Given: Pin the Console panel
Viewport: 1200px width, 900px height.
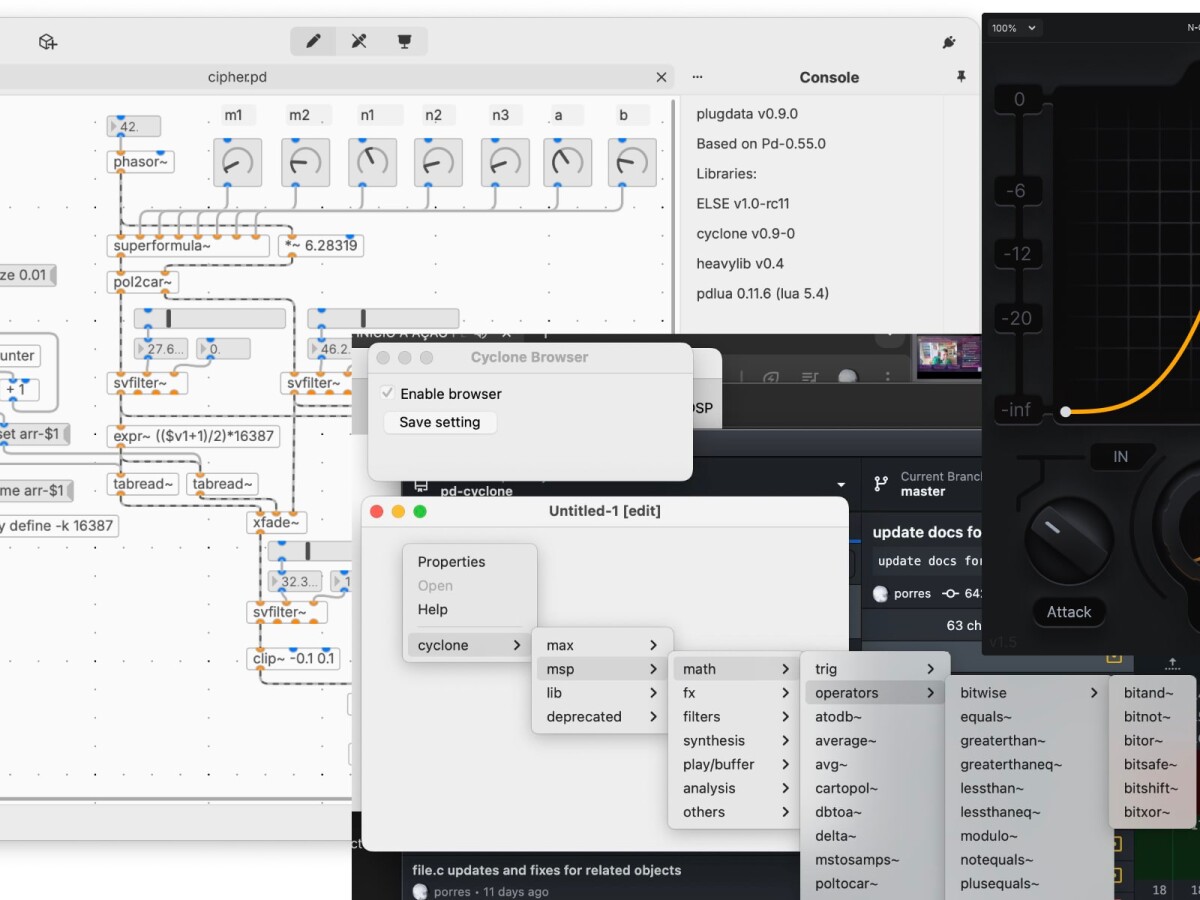Looking at the screenshot, I should click(961, 77).
